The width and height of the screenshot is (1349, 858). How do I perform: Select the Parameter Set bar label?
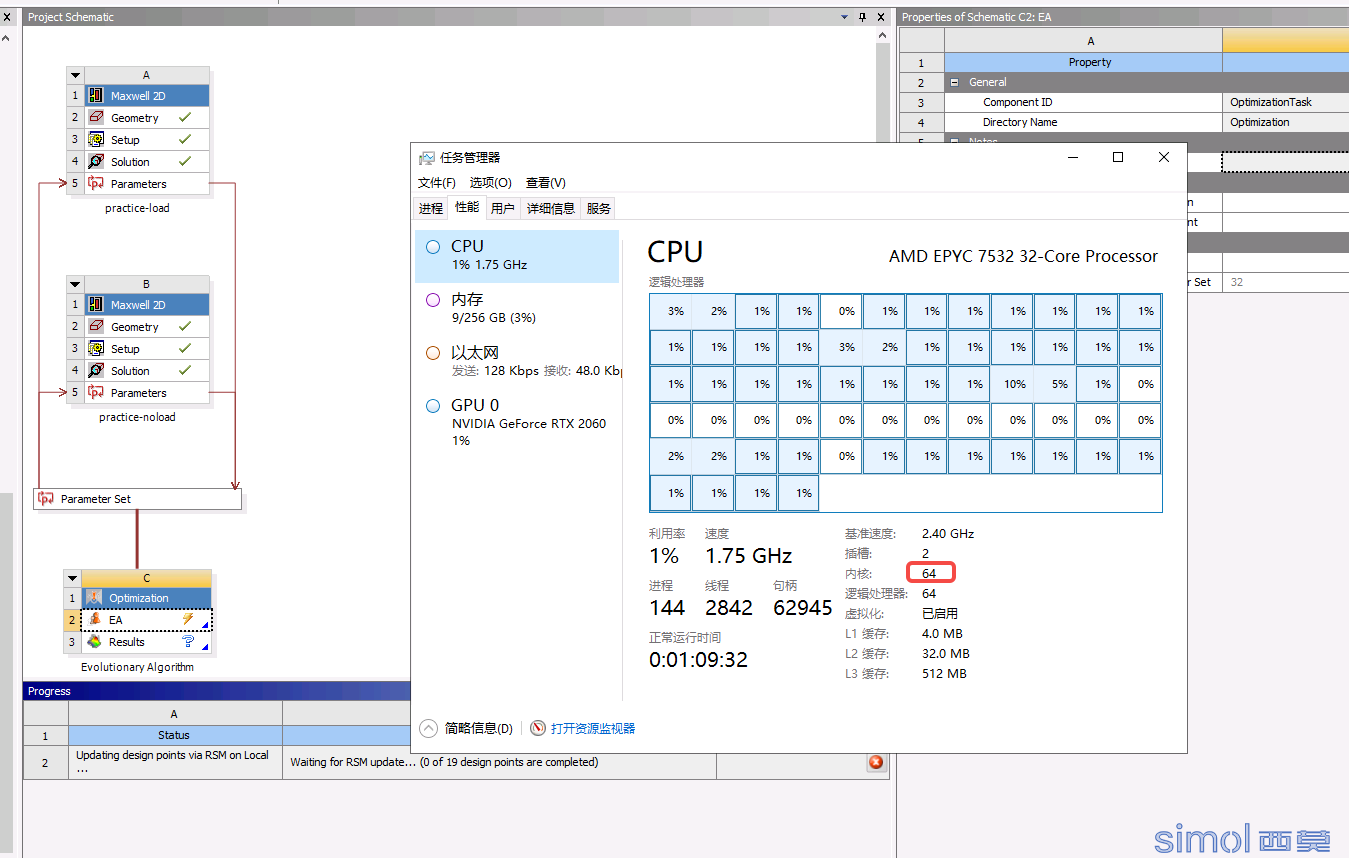pos(96,499)
